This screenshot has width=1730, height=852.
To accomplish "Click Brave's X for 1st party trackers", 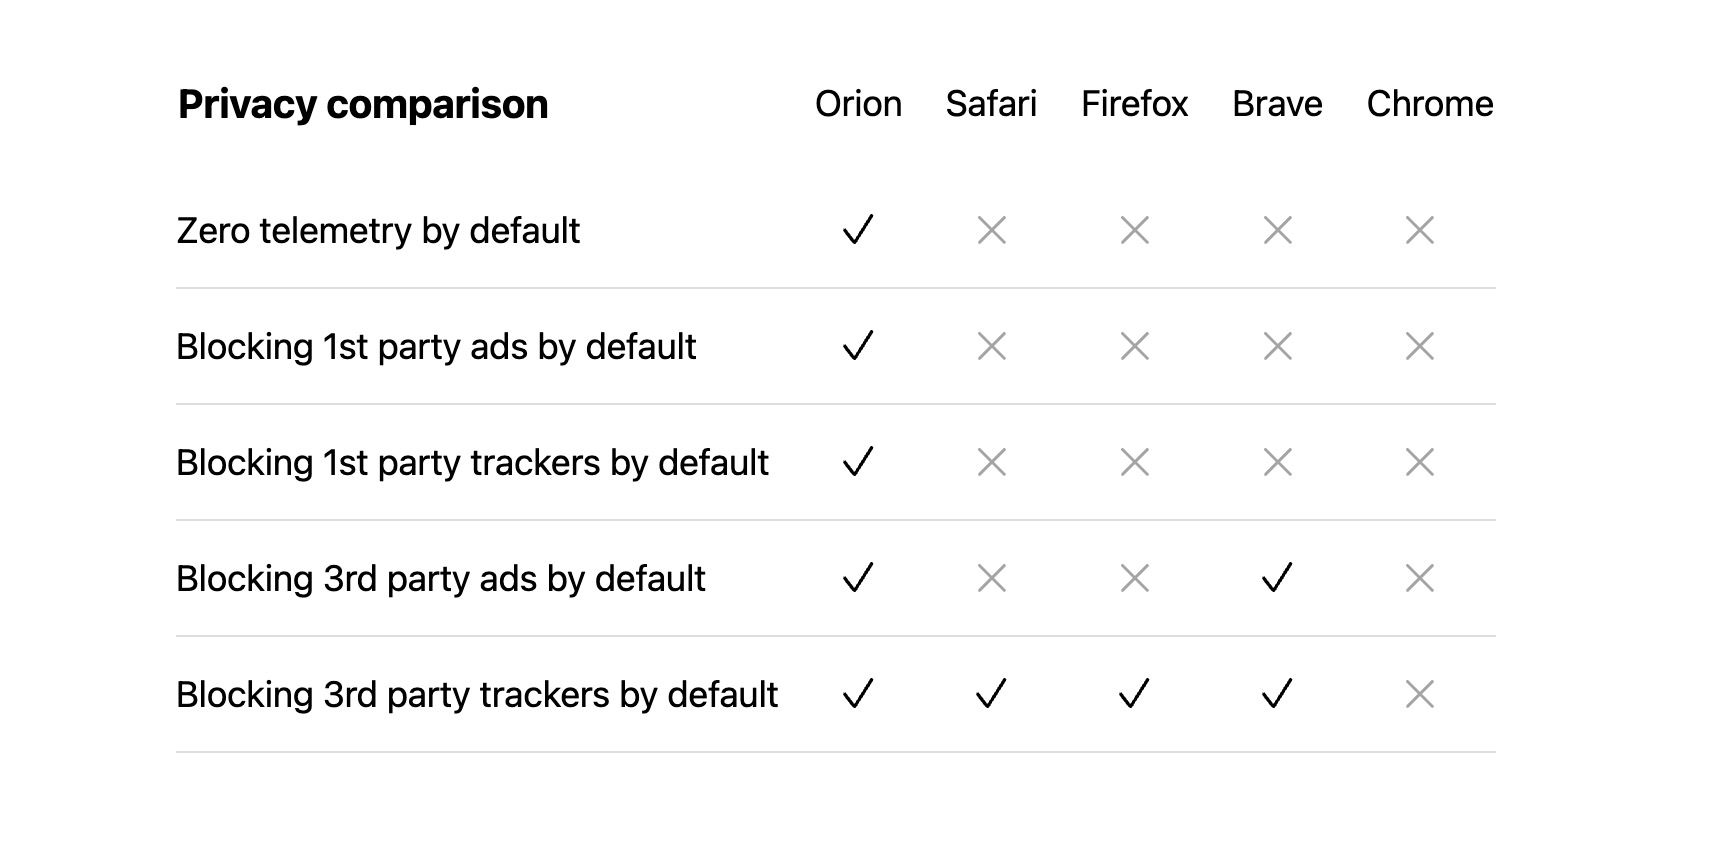I will [1277, 462].
